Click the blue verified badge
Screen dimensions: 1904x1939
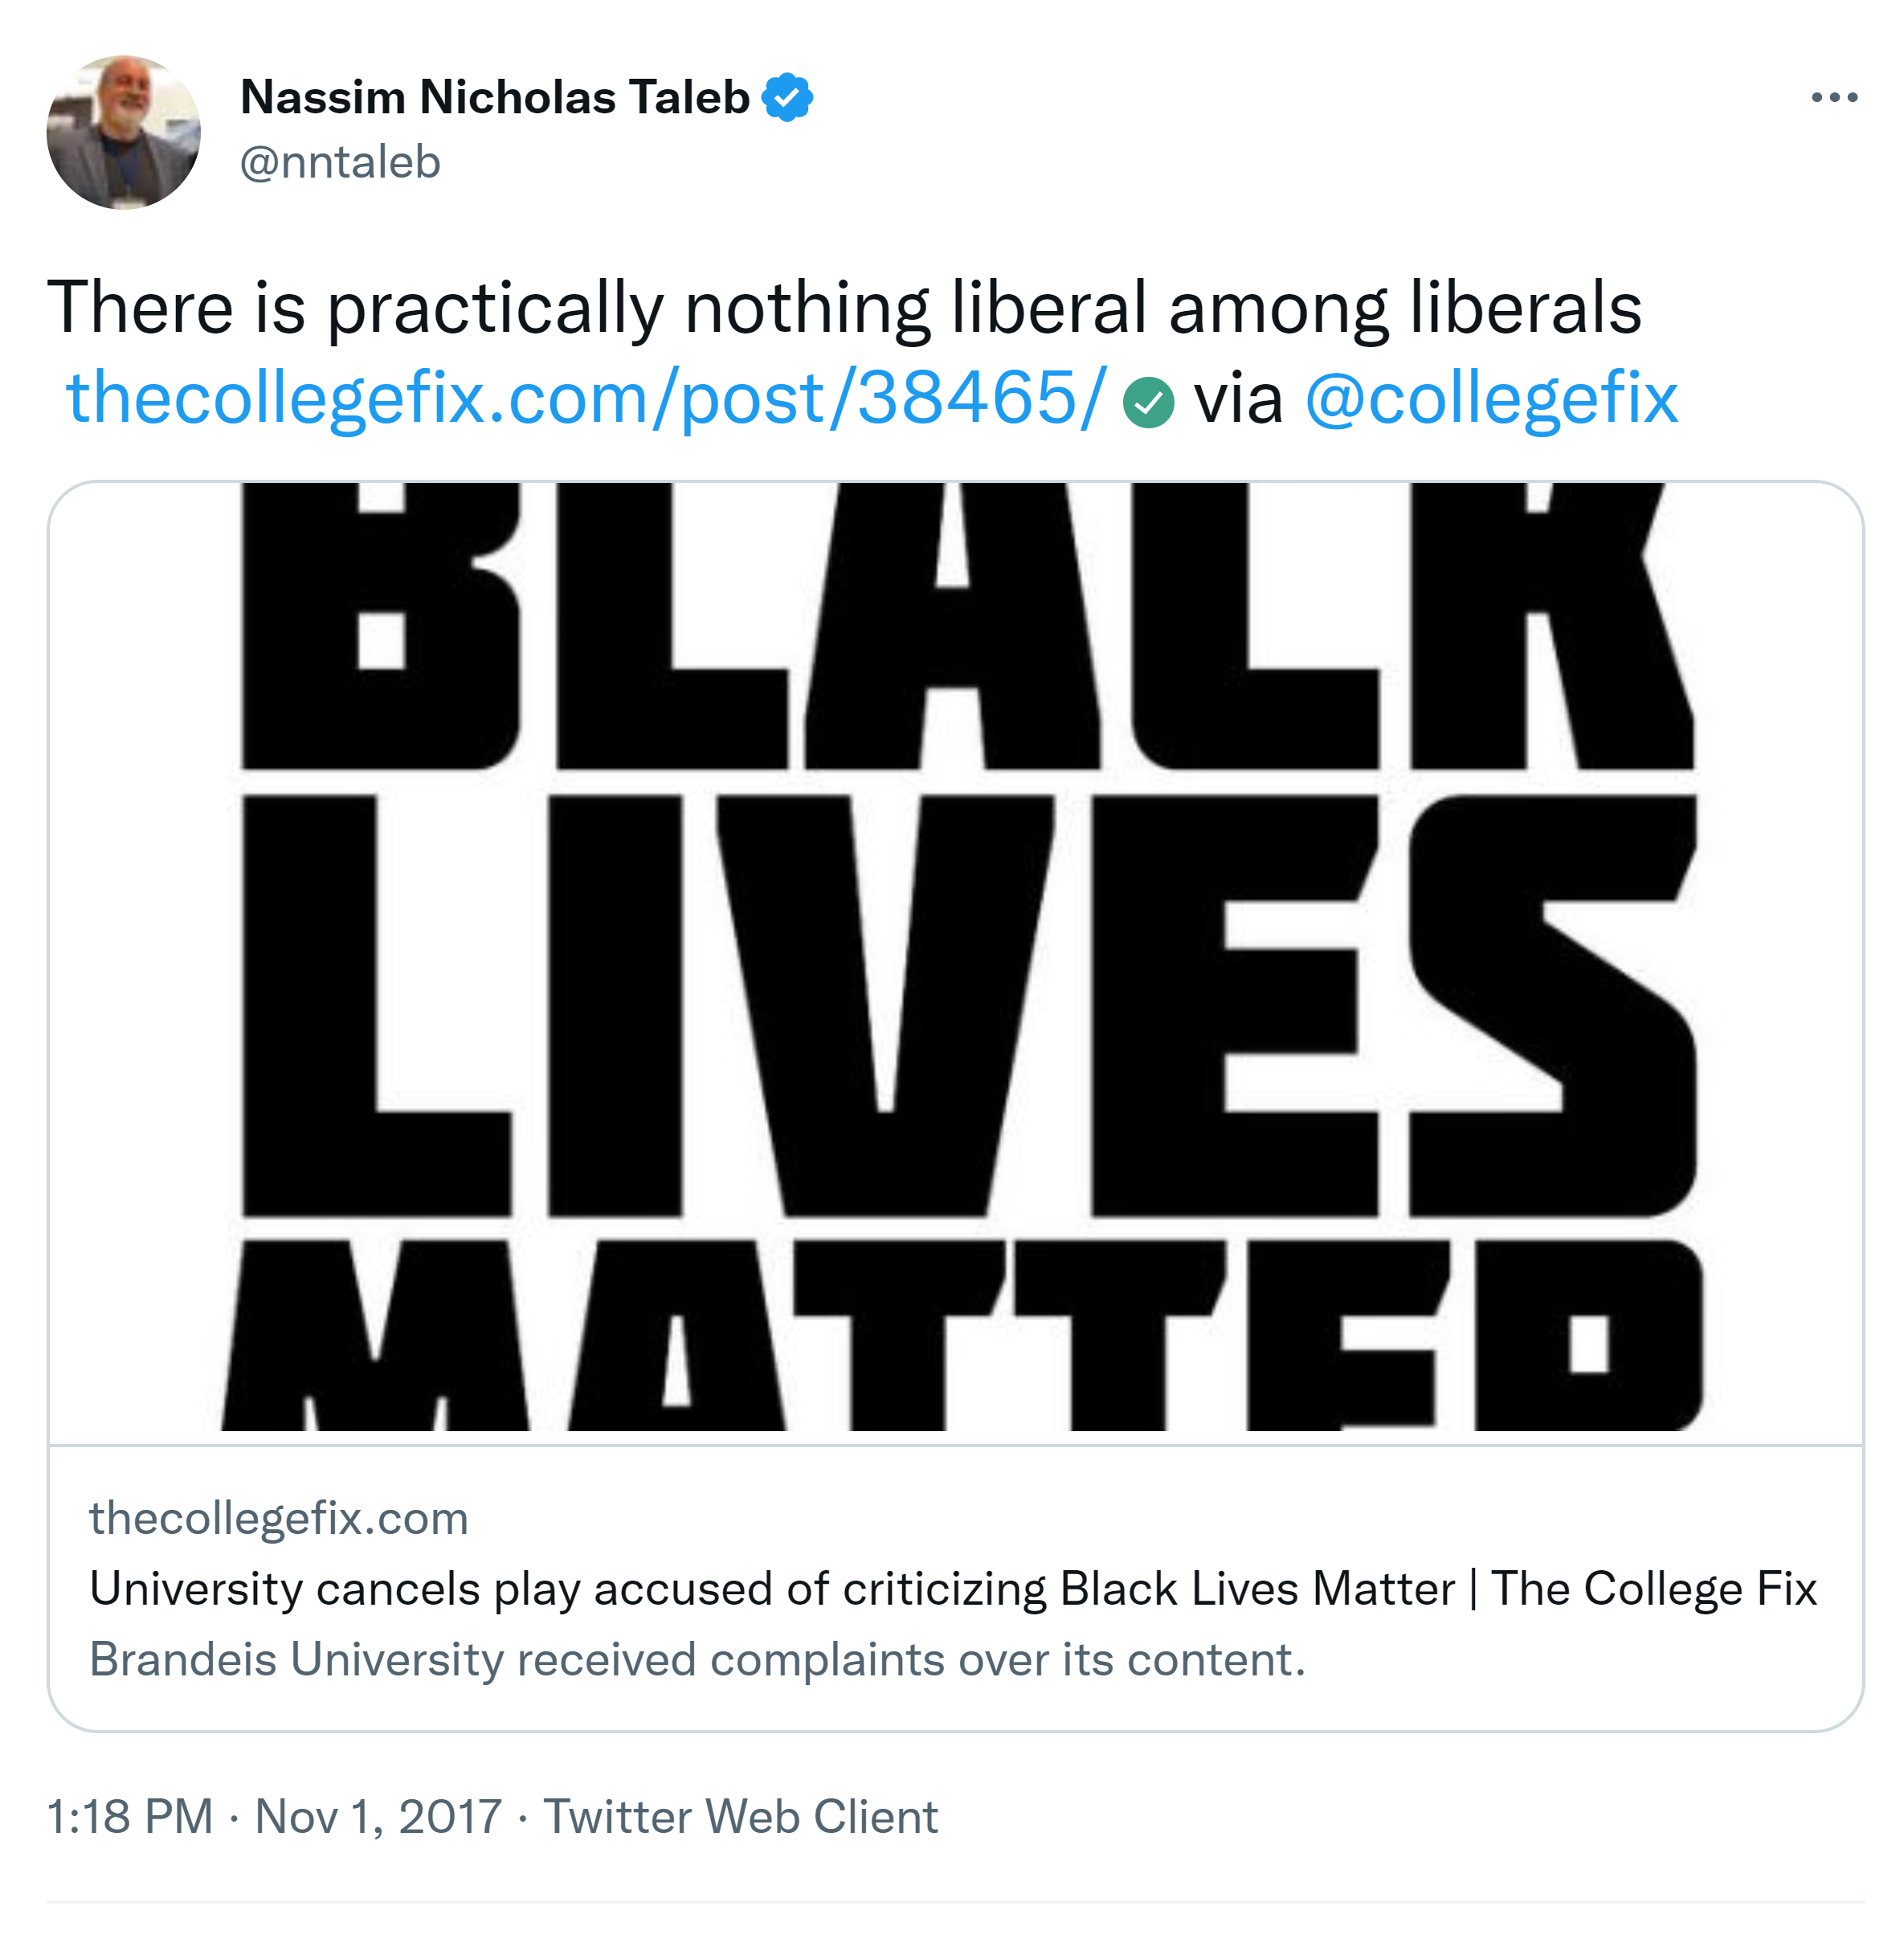(787, 97)
